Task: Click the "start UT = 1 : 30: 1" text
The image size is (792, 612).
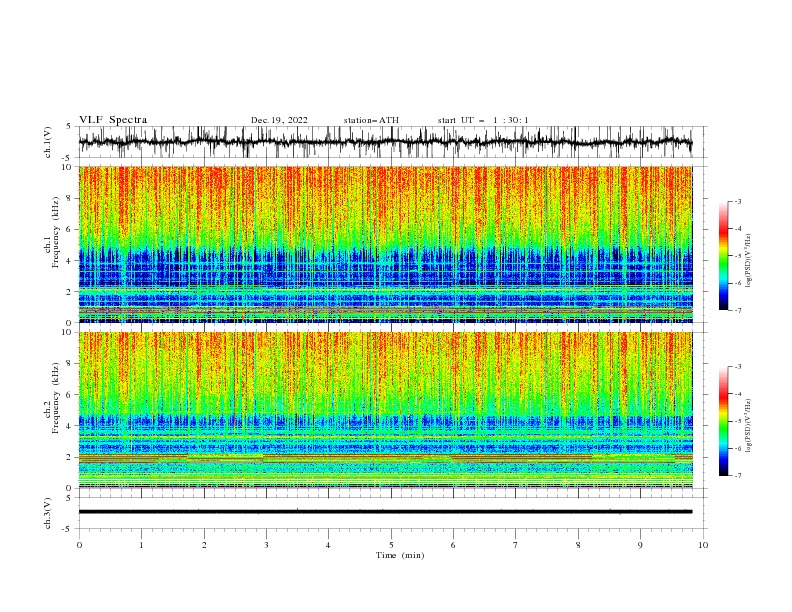Action: click(x=483, y=120)
